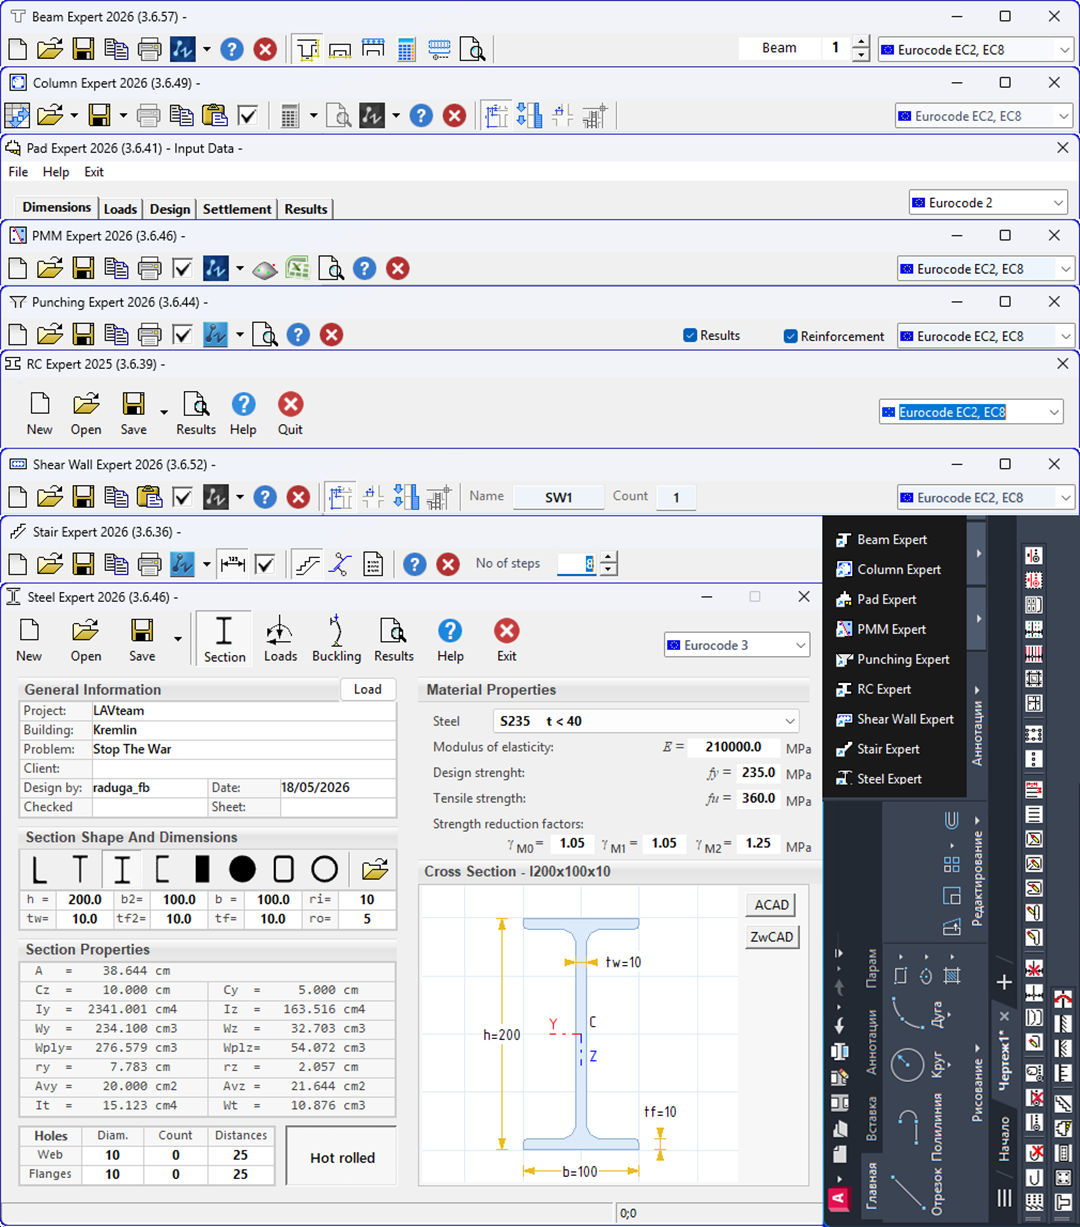Open the Buckling page in Steel Expert

tap(336, 639)
